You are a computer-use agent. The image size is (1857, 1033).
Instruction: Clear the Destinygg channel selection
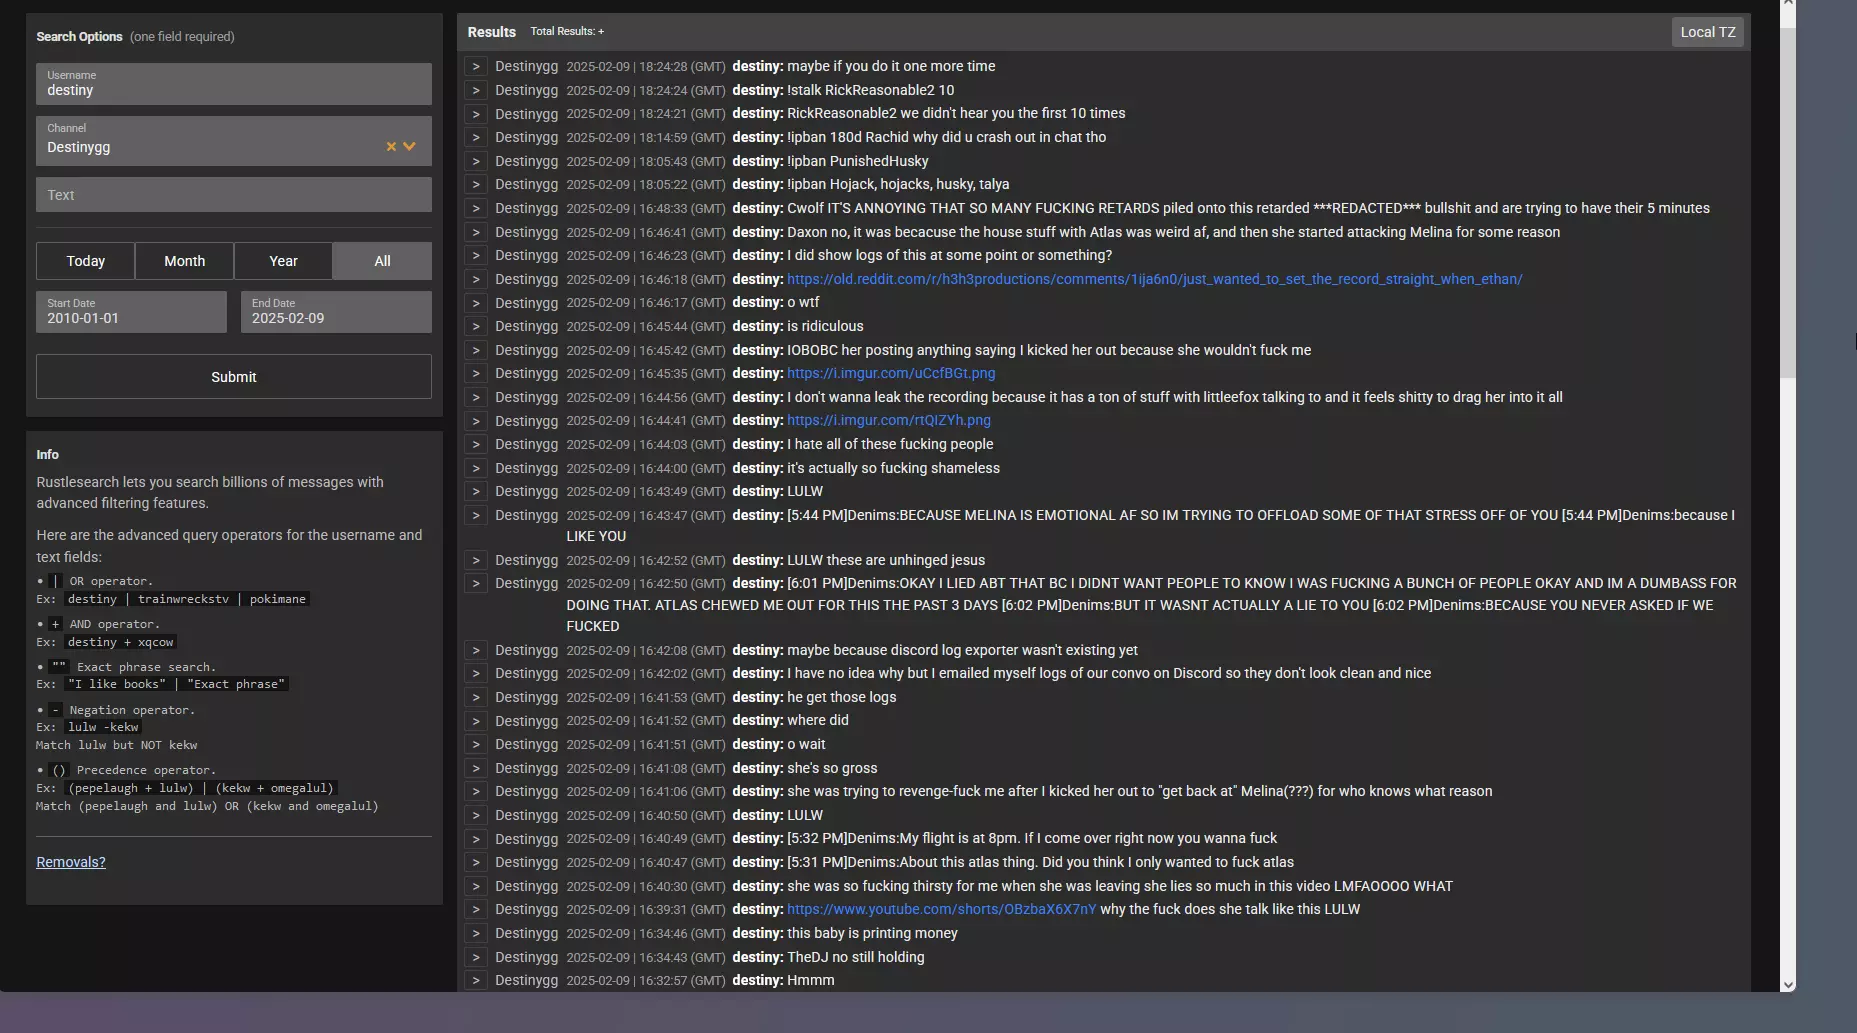[391, 146]
